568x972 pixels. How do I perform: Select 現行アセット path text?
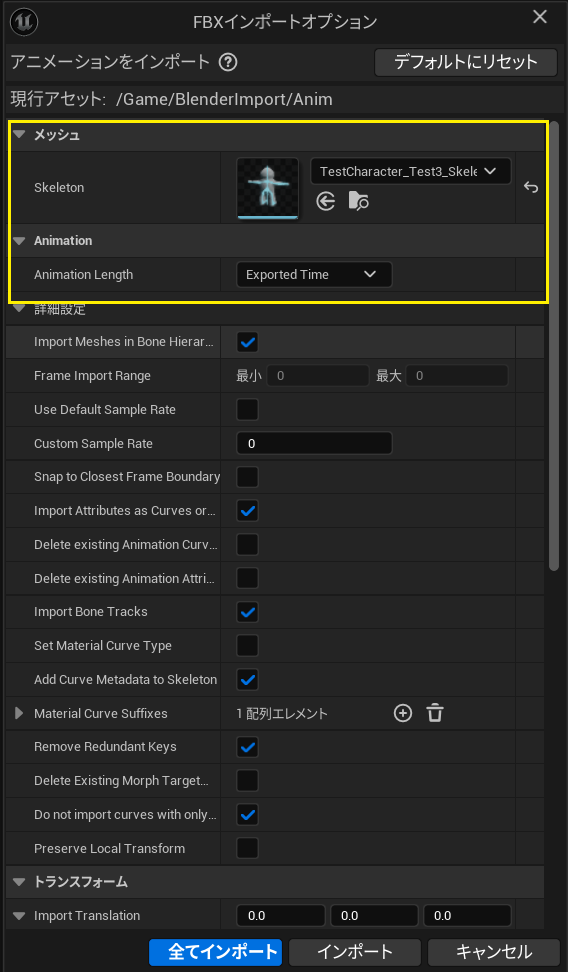tap(172, 99)
